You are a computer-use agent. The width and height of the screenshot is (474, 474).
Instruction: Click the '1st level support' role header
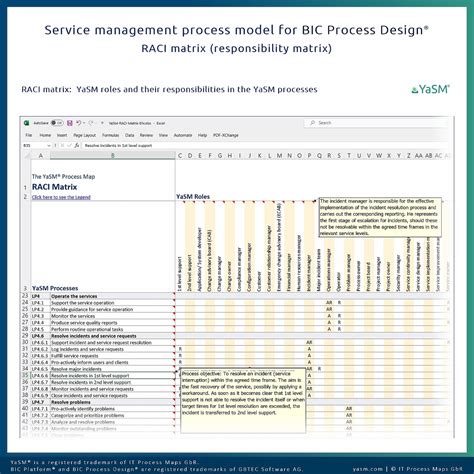pos(180,274)
